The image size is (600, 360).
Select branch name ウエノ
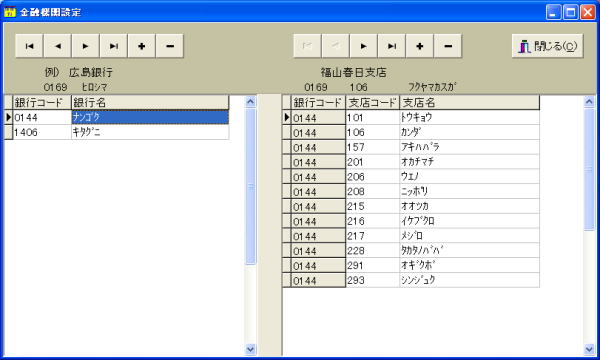click(470, 176)
